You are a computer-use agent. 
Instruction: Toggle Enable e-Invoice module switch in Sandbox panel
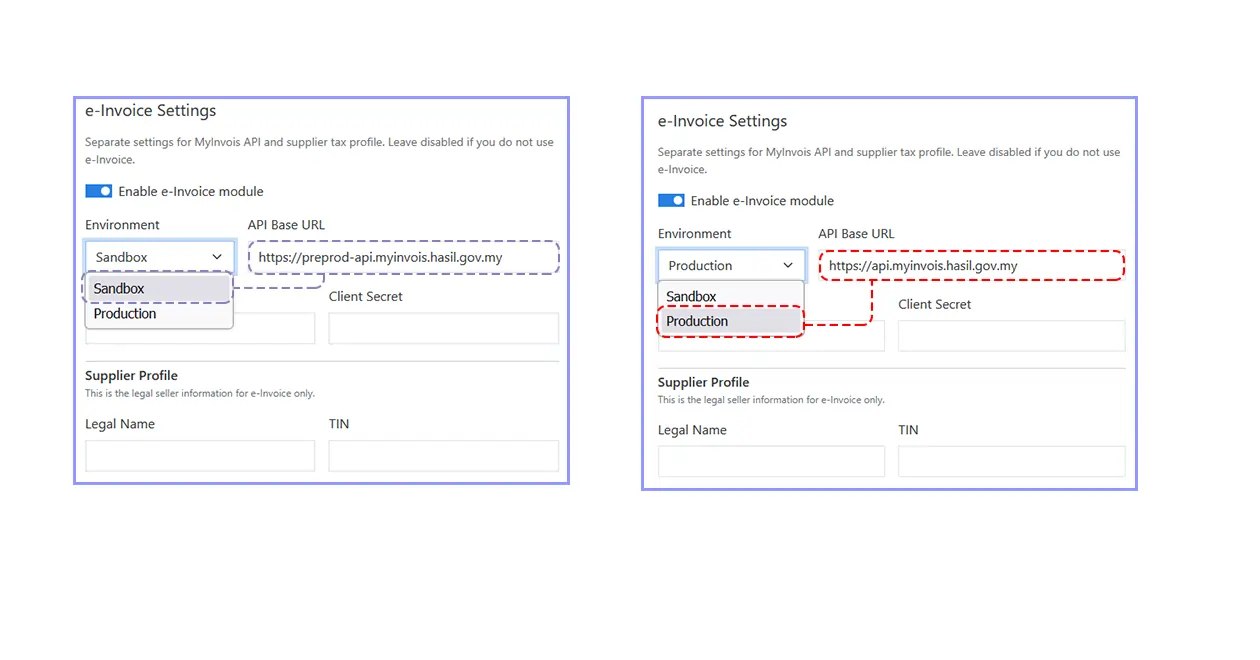[98, 191]
